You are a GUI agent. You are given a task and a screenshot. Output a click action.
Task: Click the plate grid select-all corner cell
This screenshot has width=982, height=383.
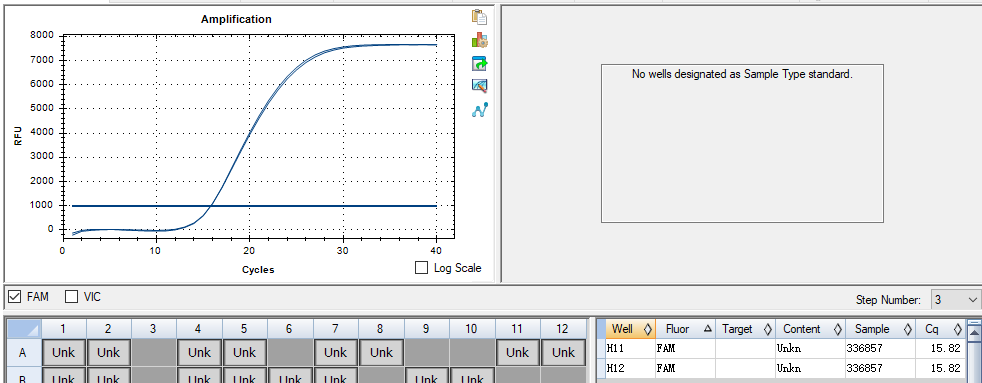click(23, 329)
